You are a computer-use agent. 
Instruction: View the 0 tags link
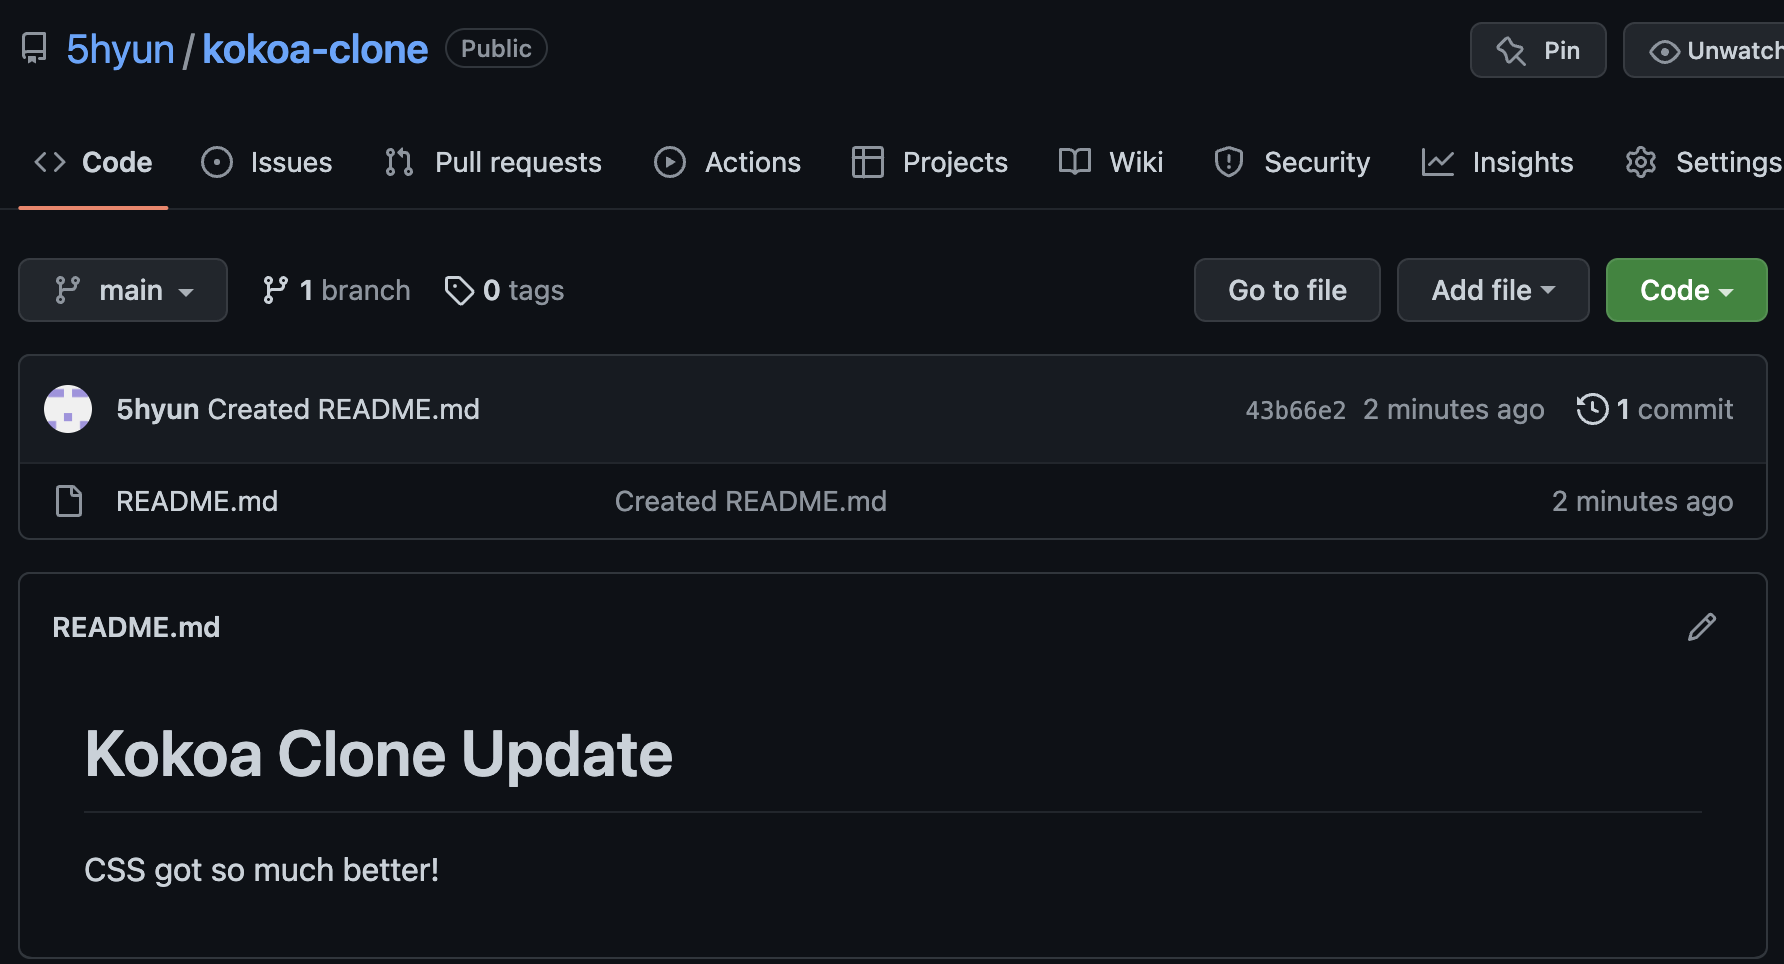tap(504, 290)
